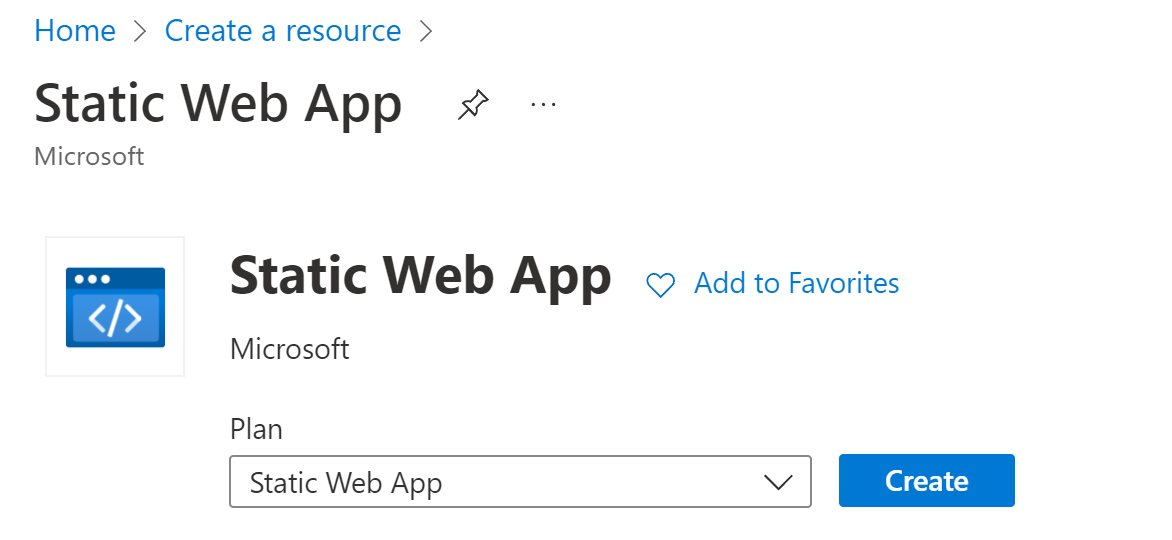The width and height of the screenshot is (1172, 540).
Task: Click the bold product heading beside the logo
Action: (x=420, y=276)
